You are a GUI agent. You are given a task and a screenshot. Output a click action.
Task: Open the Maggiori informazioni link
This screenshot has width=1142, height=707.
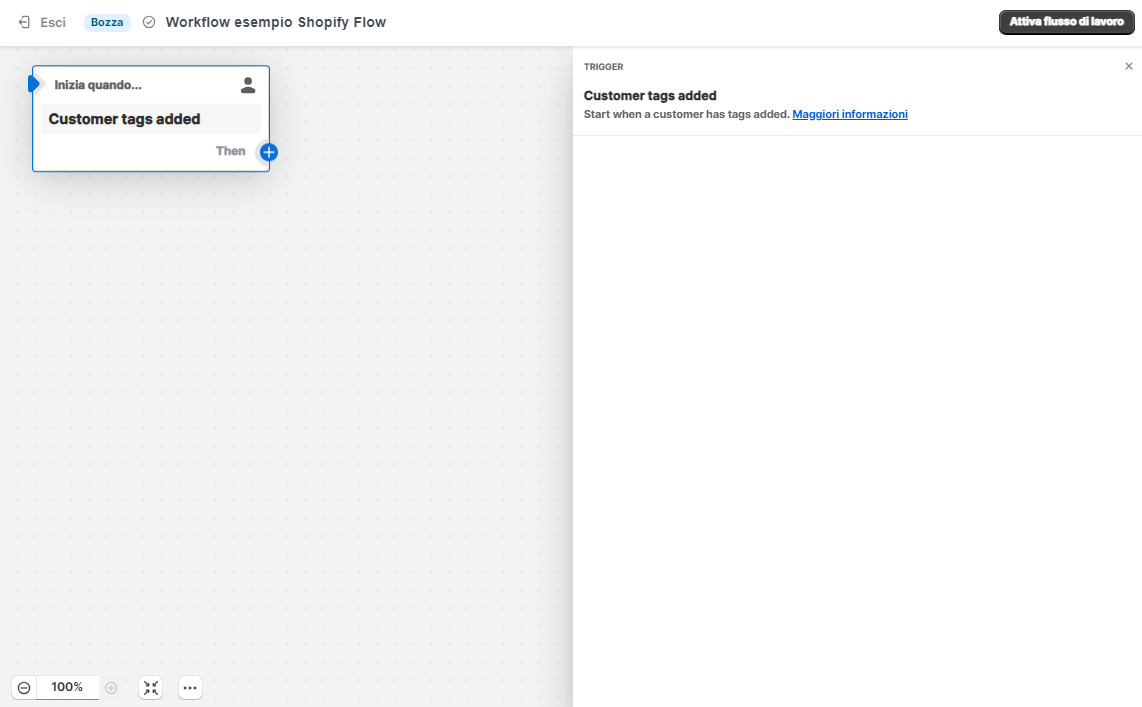[849, 114]
